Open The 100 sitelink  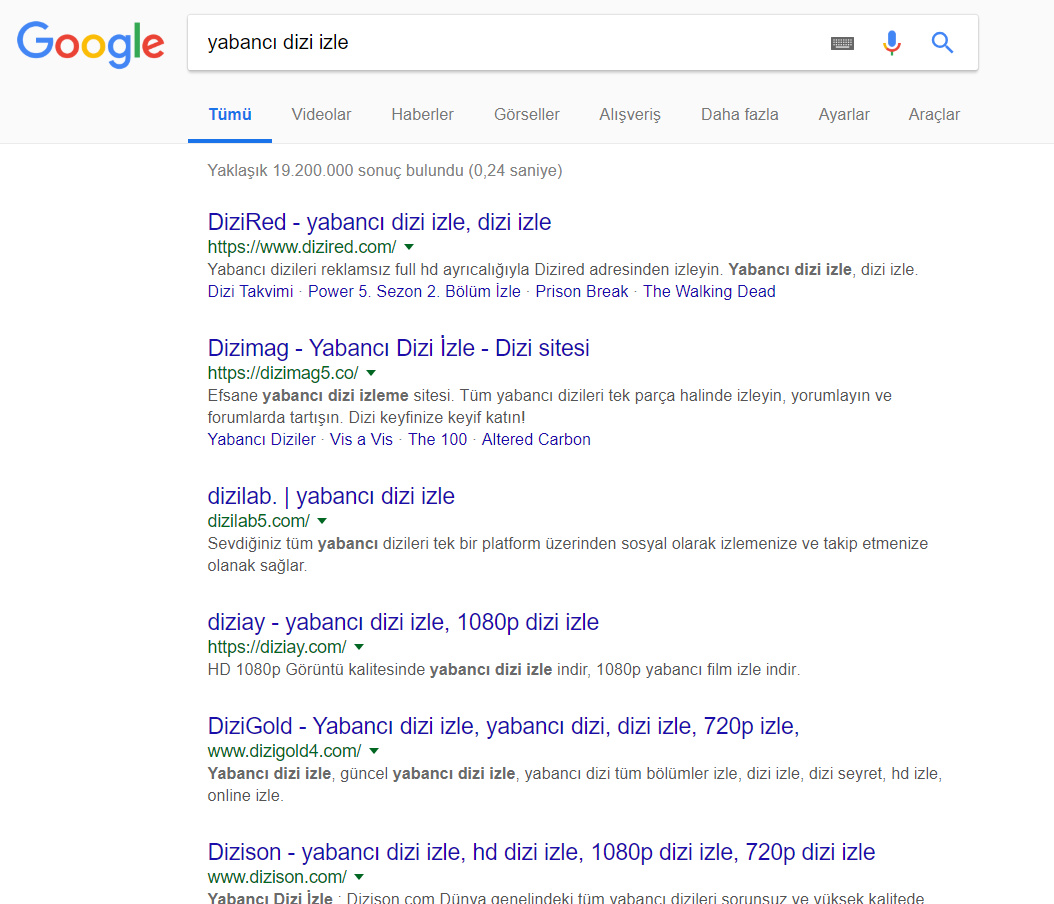438,439
